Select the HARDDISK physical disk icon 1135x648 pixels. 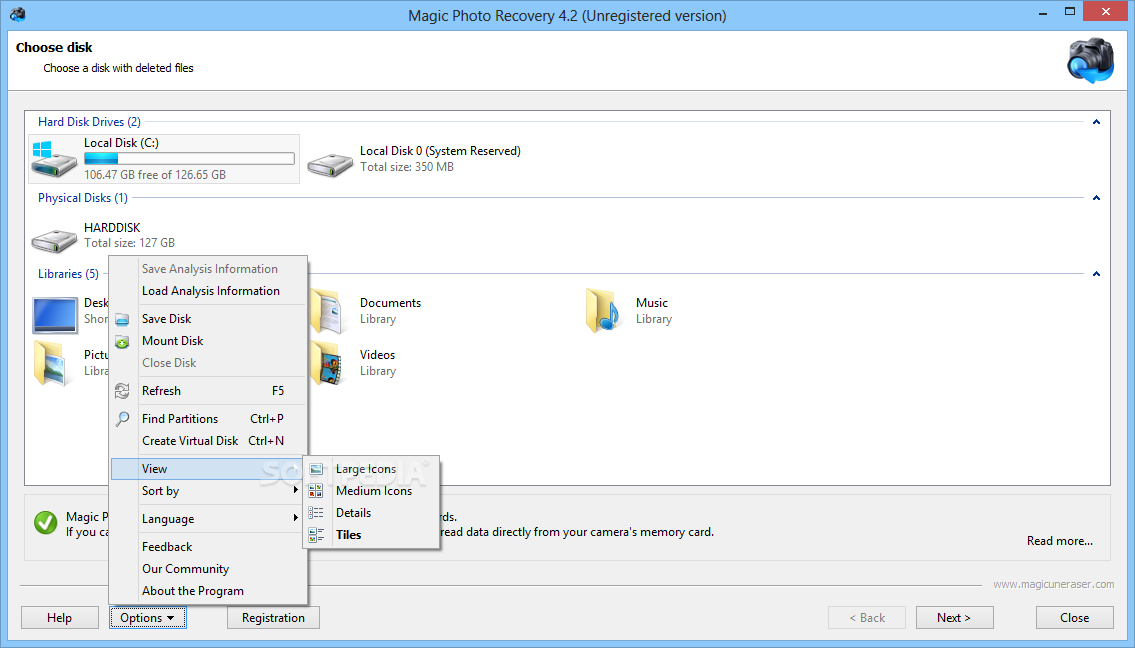coord(54,240)
